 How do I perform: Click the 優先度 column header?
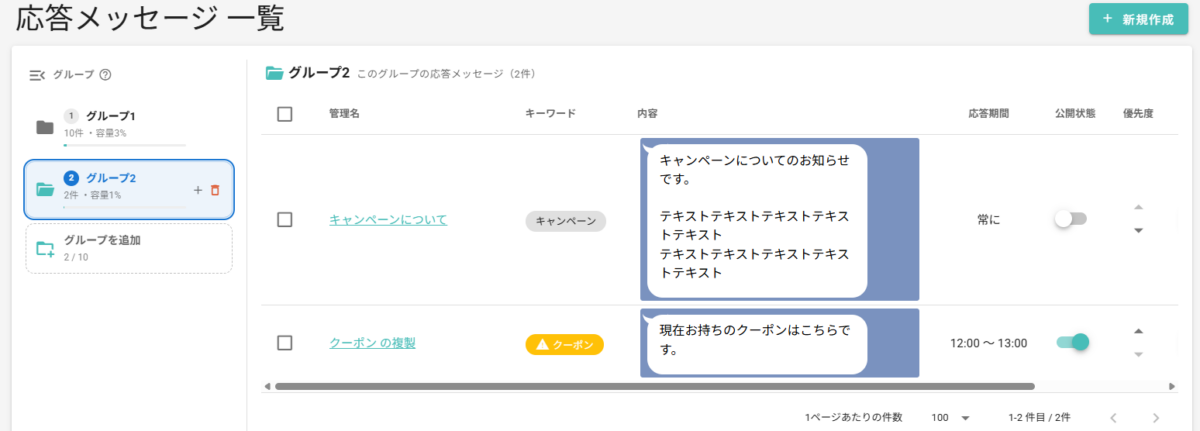click(1138, 114)
